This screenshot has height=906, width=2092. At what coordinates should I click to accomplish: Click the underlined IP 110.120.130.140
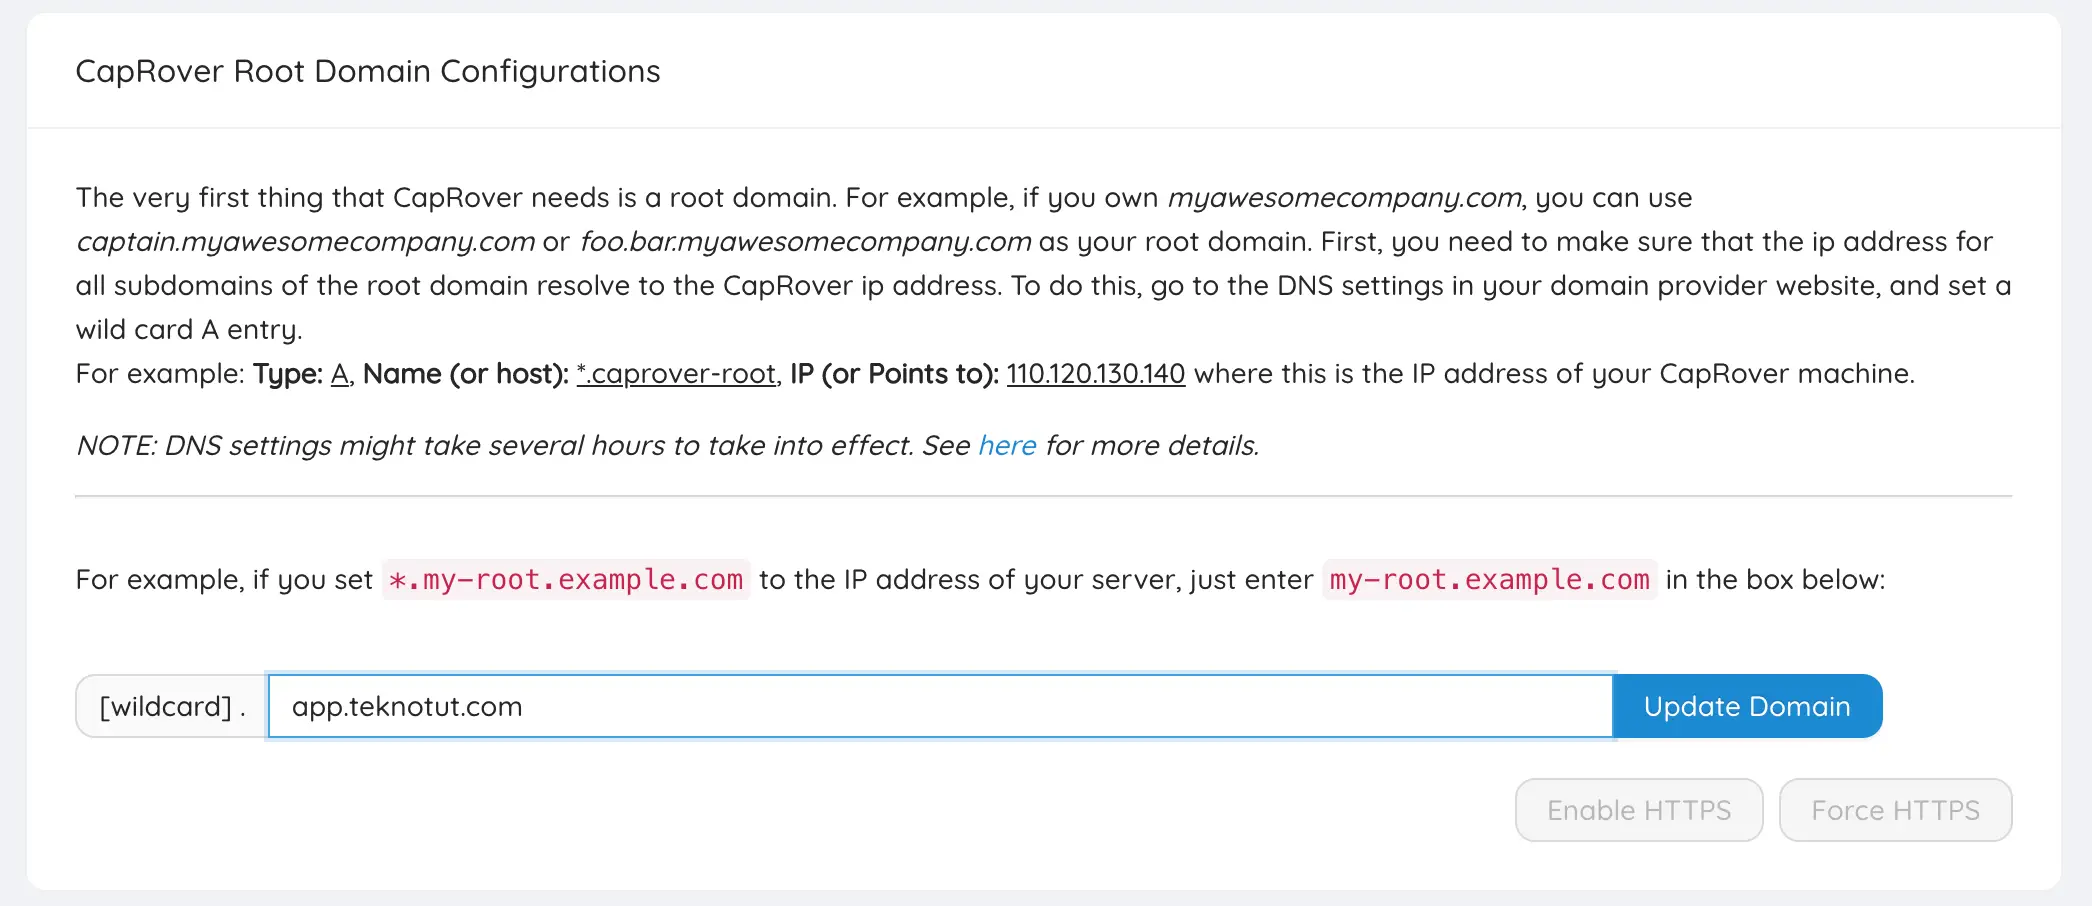pos(1095,374)
